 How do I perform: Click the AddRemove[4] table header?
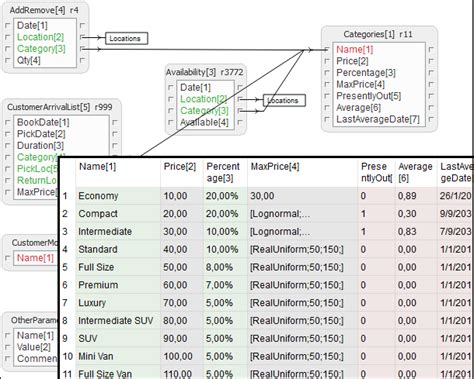tap(44, 10)
